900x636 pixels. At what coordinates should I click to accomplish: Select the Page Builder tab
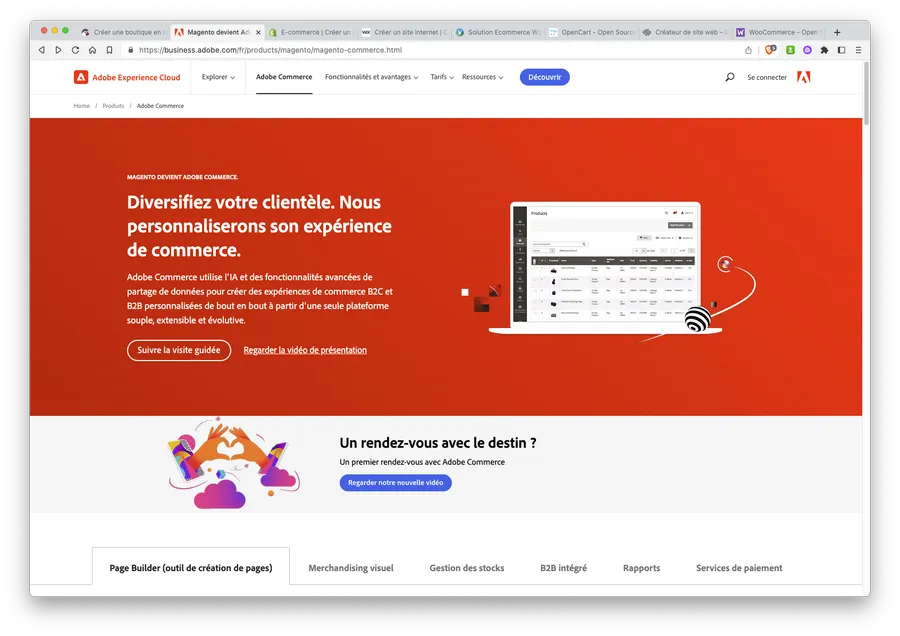tap(191, 568)
